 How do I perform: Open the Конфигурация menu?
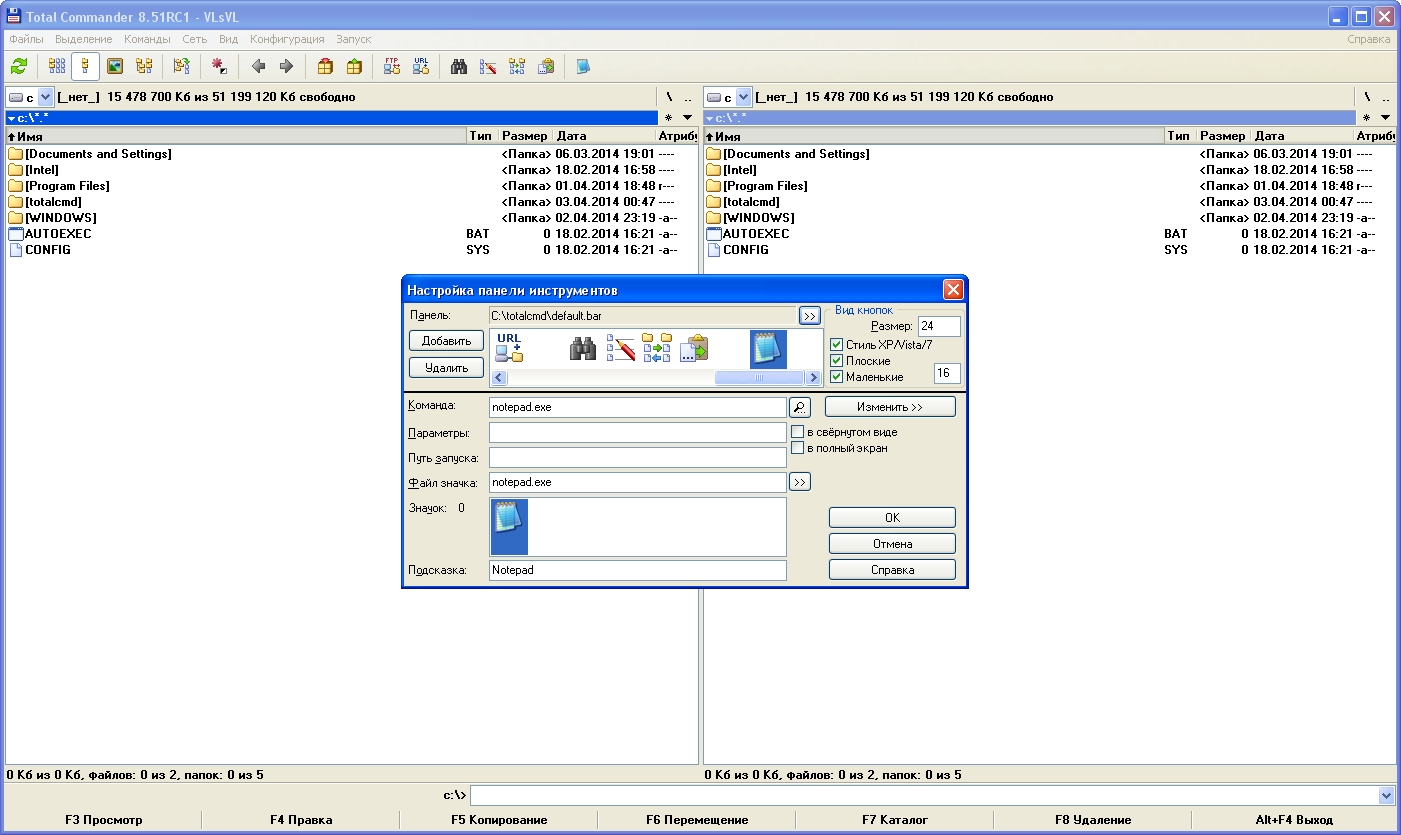click(287, 39)
